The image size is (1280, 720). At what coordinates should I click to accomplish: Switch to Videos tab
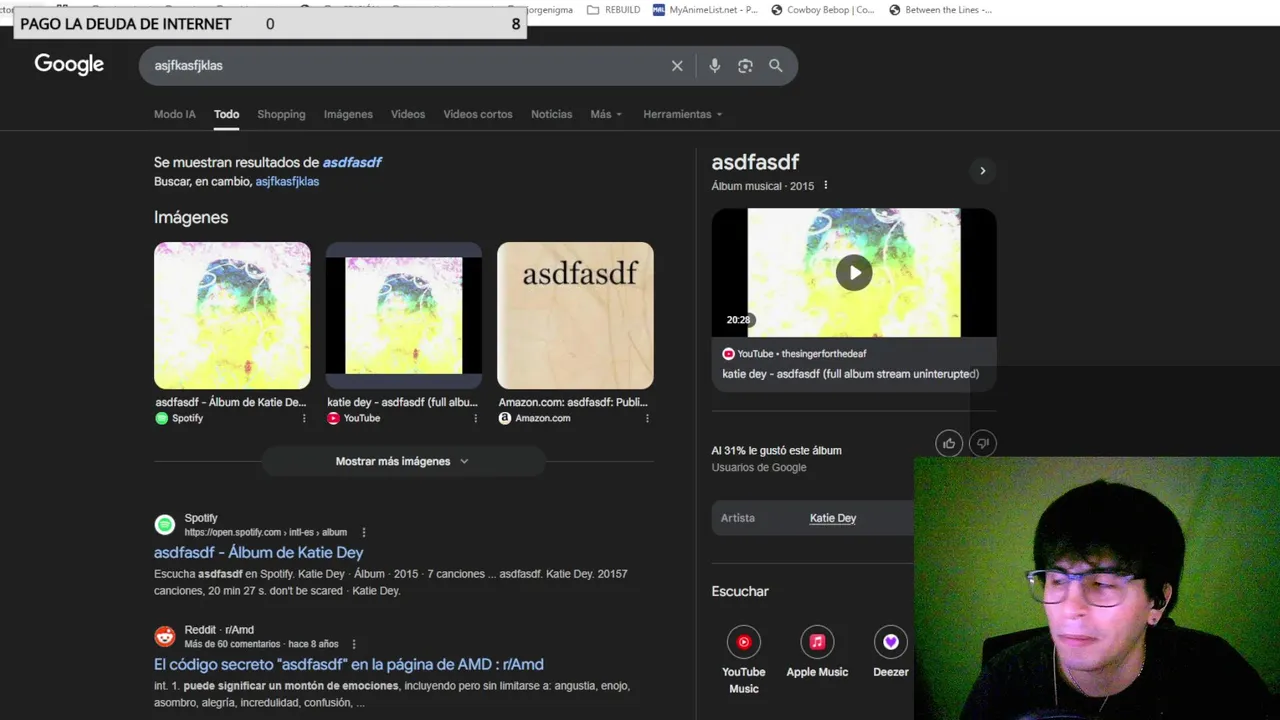[408, 114]
